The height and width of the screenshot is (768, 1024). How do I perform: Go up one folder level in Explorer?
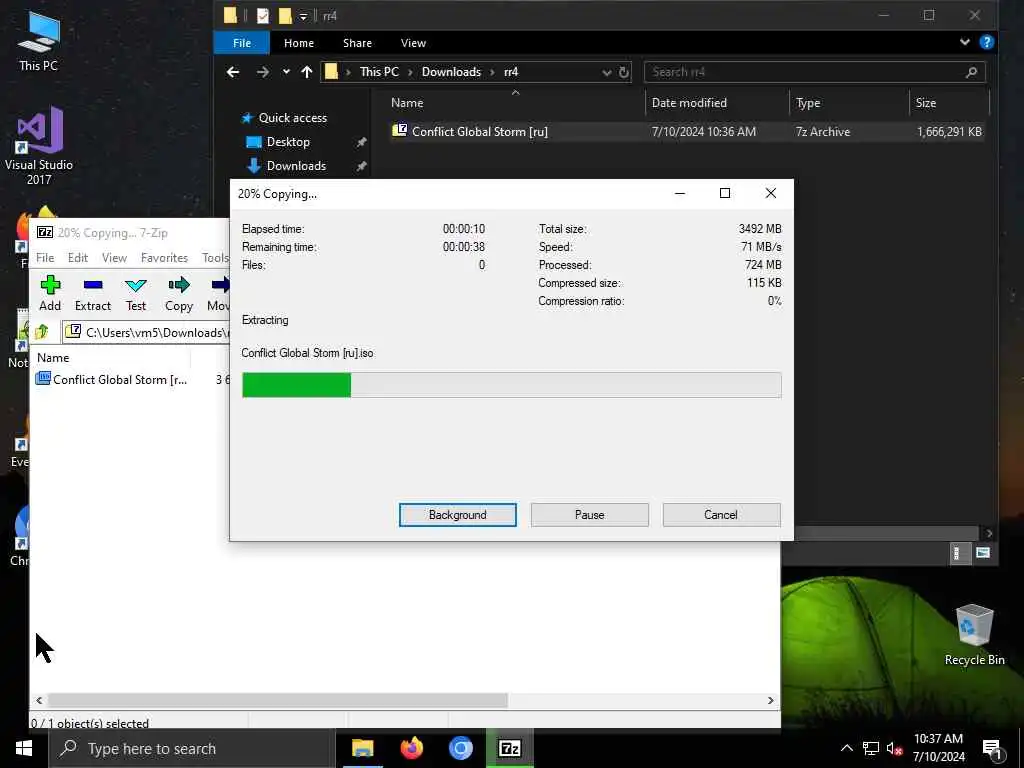coord(306,72)
